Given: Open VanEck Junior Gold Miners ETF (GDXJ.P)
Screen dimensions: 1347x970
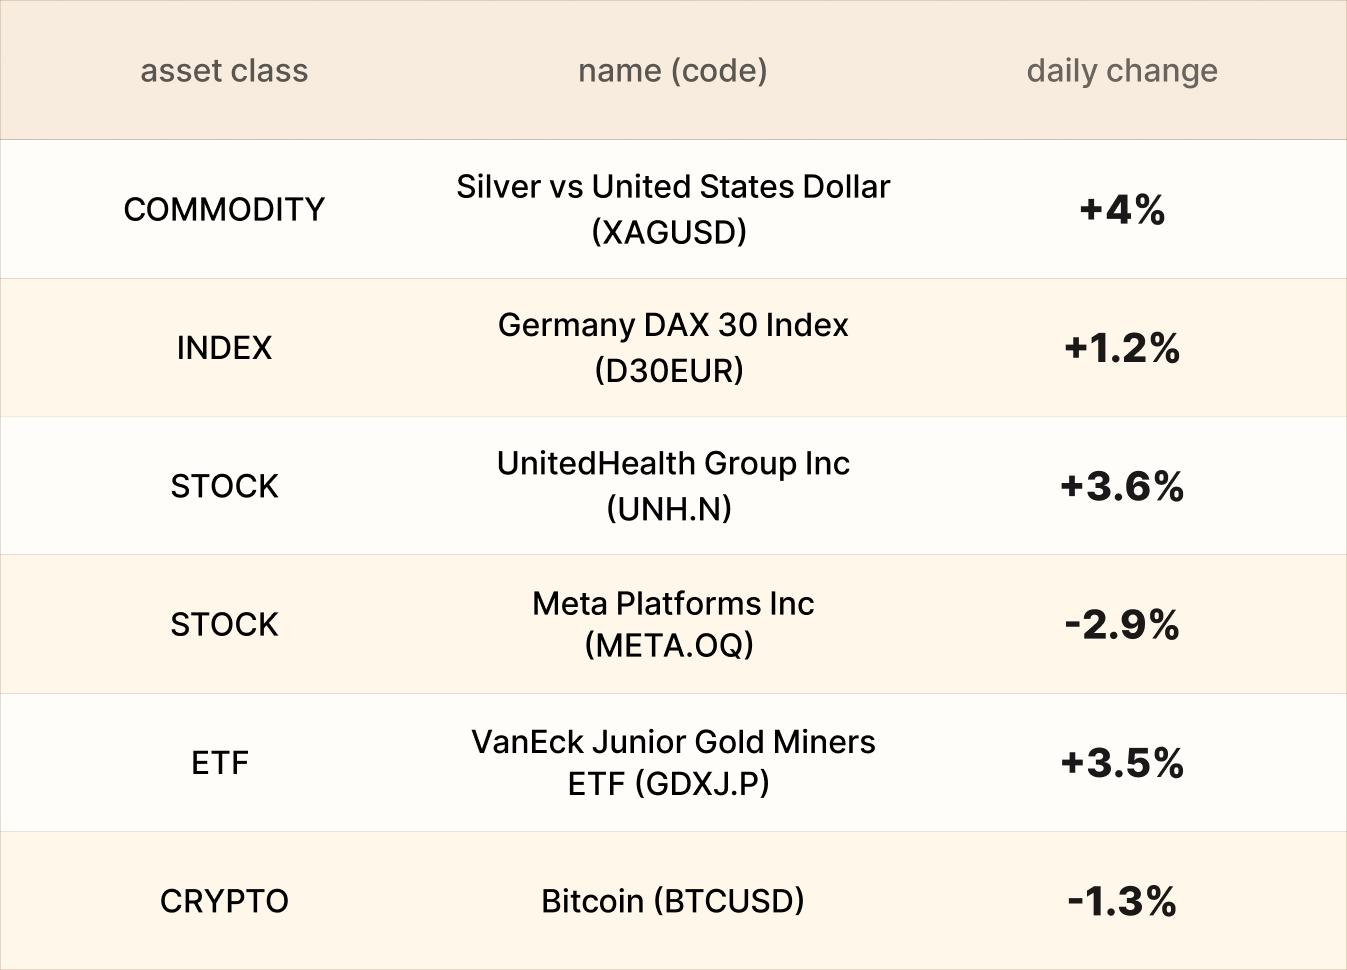Looking at the screenshot, I should [673, 762].
